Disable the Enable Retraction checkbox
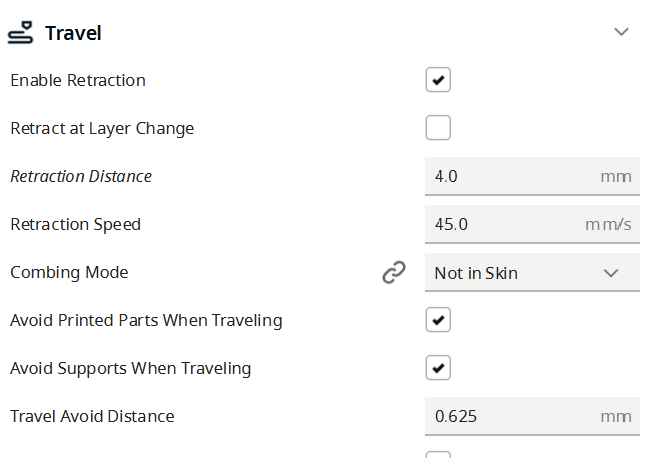Screen dimensions: 647x458 tap(438, 80)
